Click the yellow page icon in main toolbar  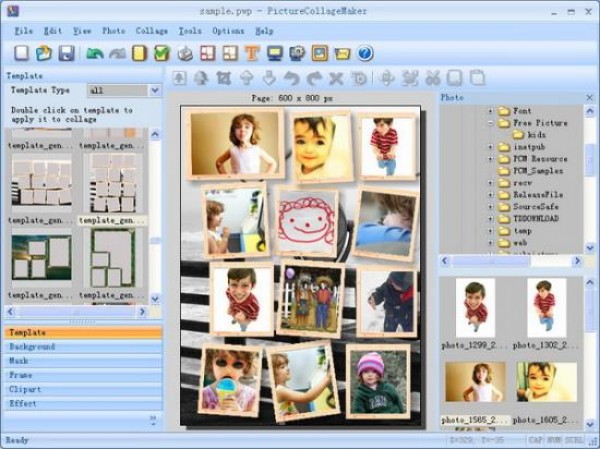coord(139,53)
